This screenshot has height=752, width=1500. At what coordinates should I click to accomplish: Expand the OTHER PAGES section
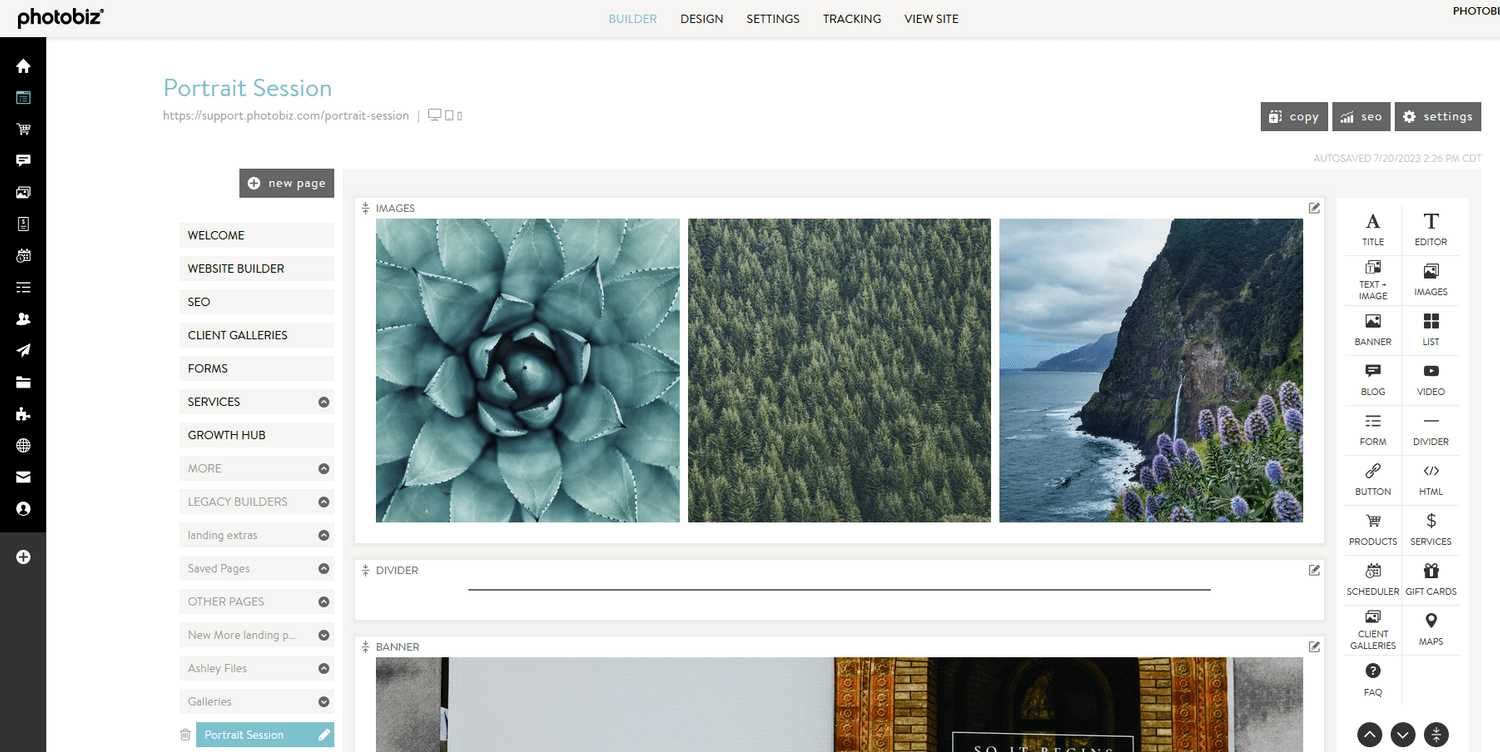[323, 601]
